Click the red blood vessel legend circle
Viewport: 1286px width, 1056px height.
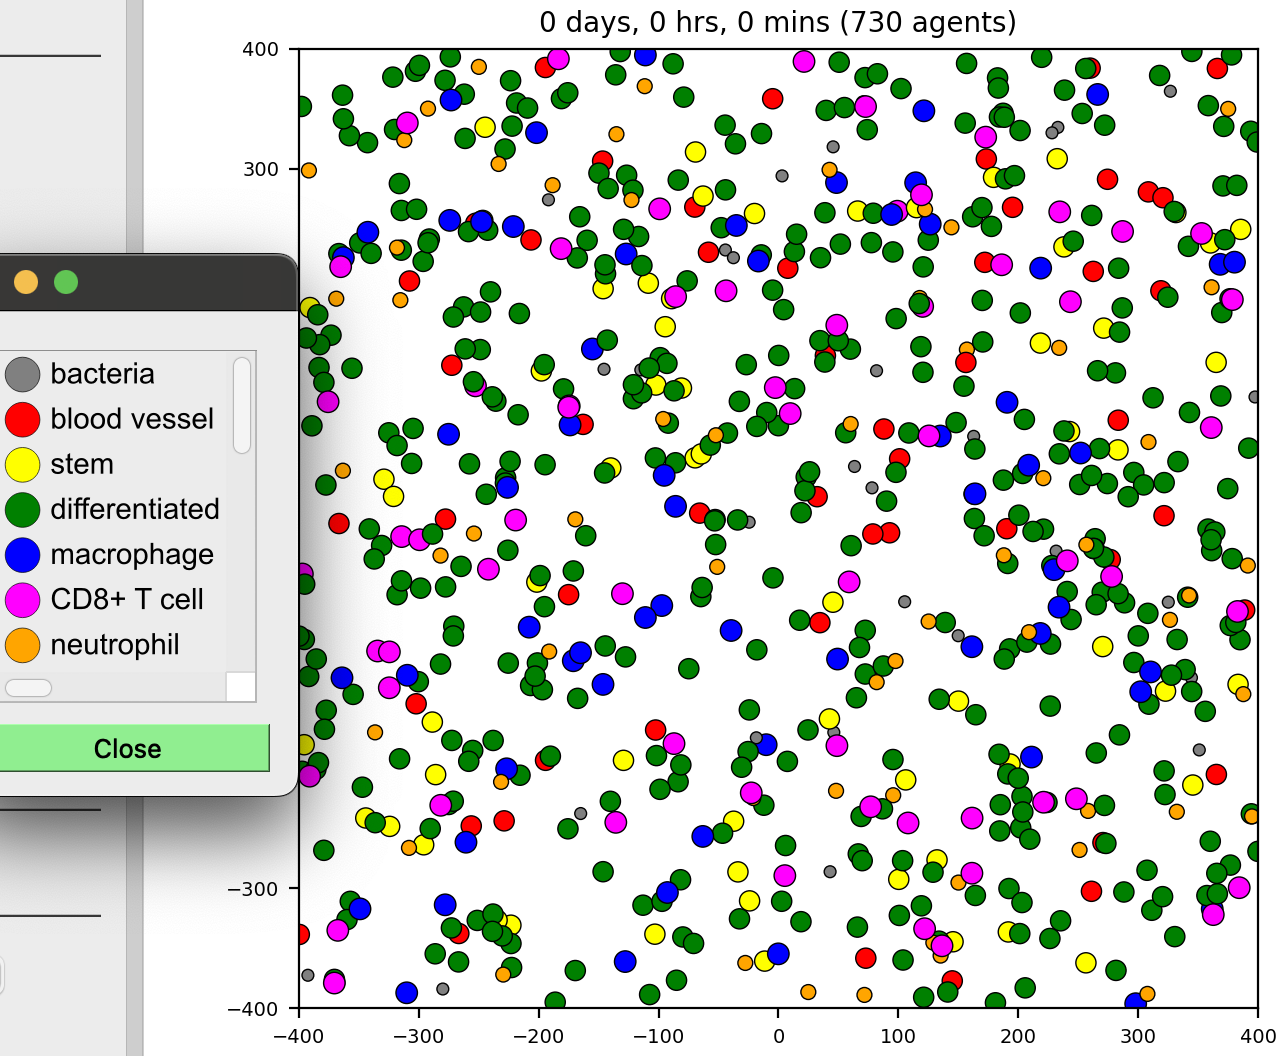coord(22,419)
